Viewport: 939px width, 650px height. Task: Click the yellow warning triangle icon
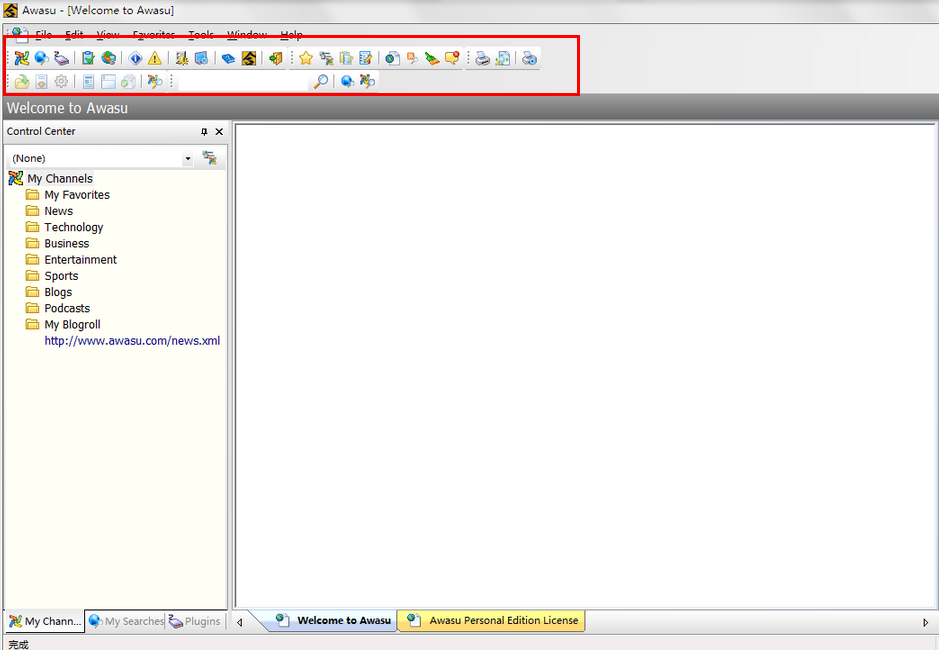point(155,58)
